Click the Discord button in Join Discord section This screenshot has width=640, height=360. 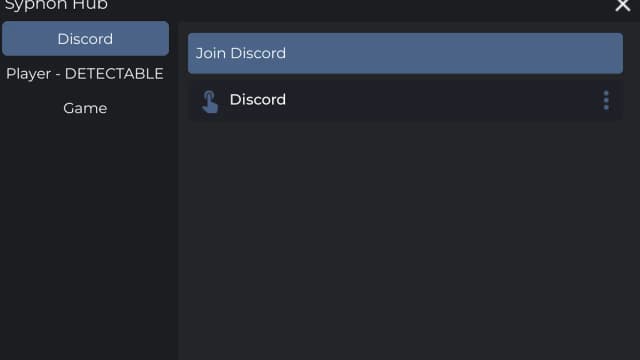point(405,100)
